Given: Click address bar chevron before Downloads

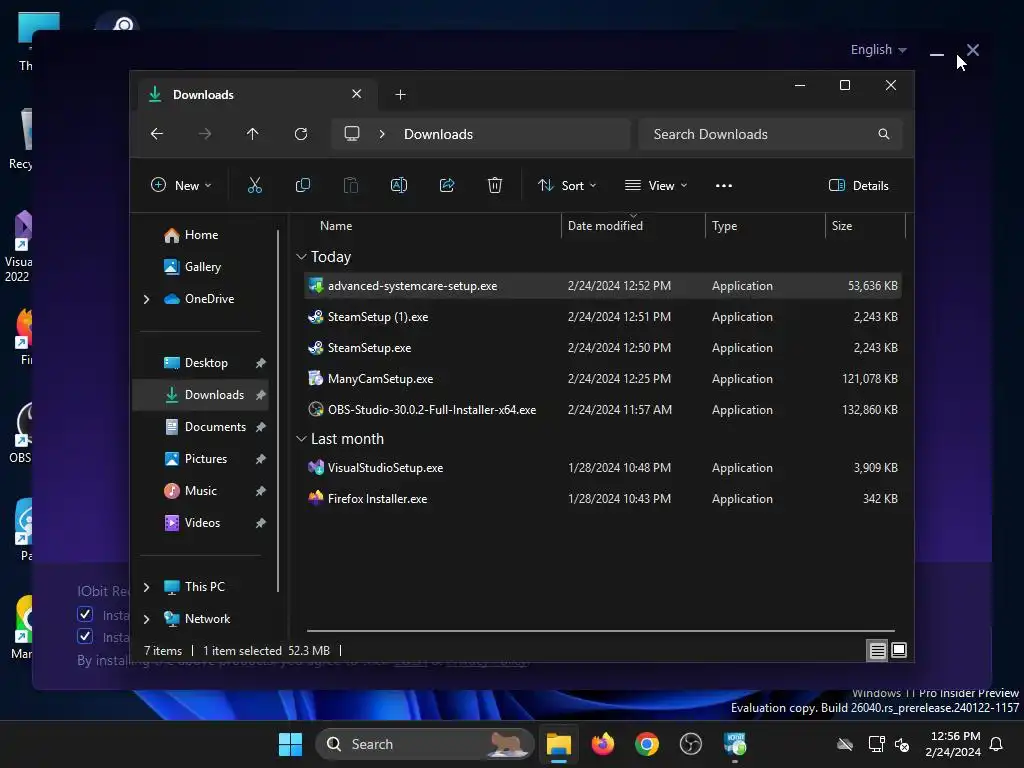Looking at the screenshot, I should coord(382,134).
